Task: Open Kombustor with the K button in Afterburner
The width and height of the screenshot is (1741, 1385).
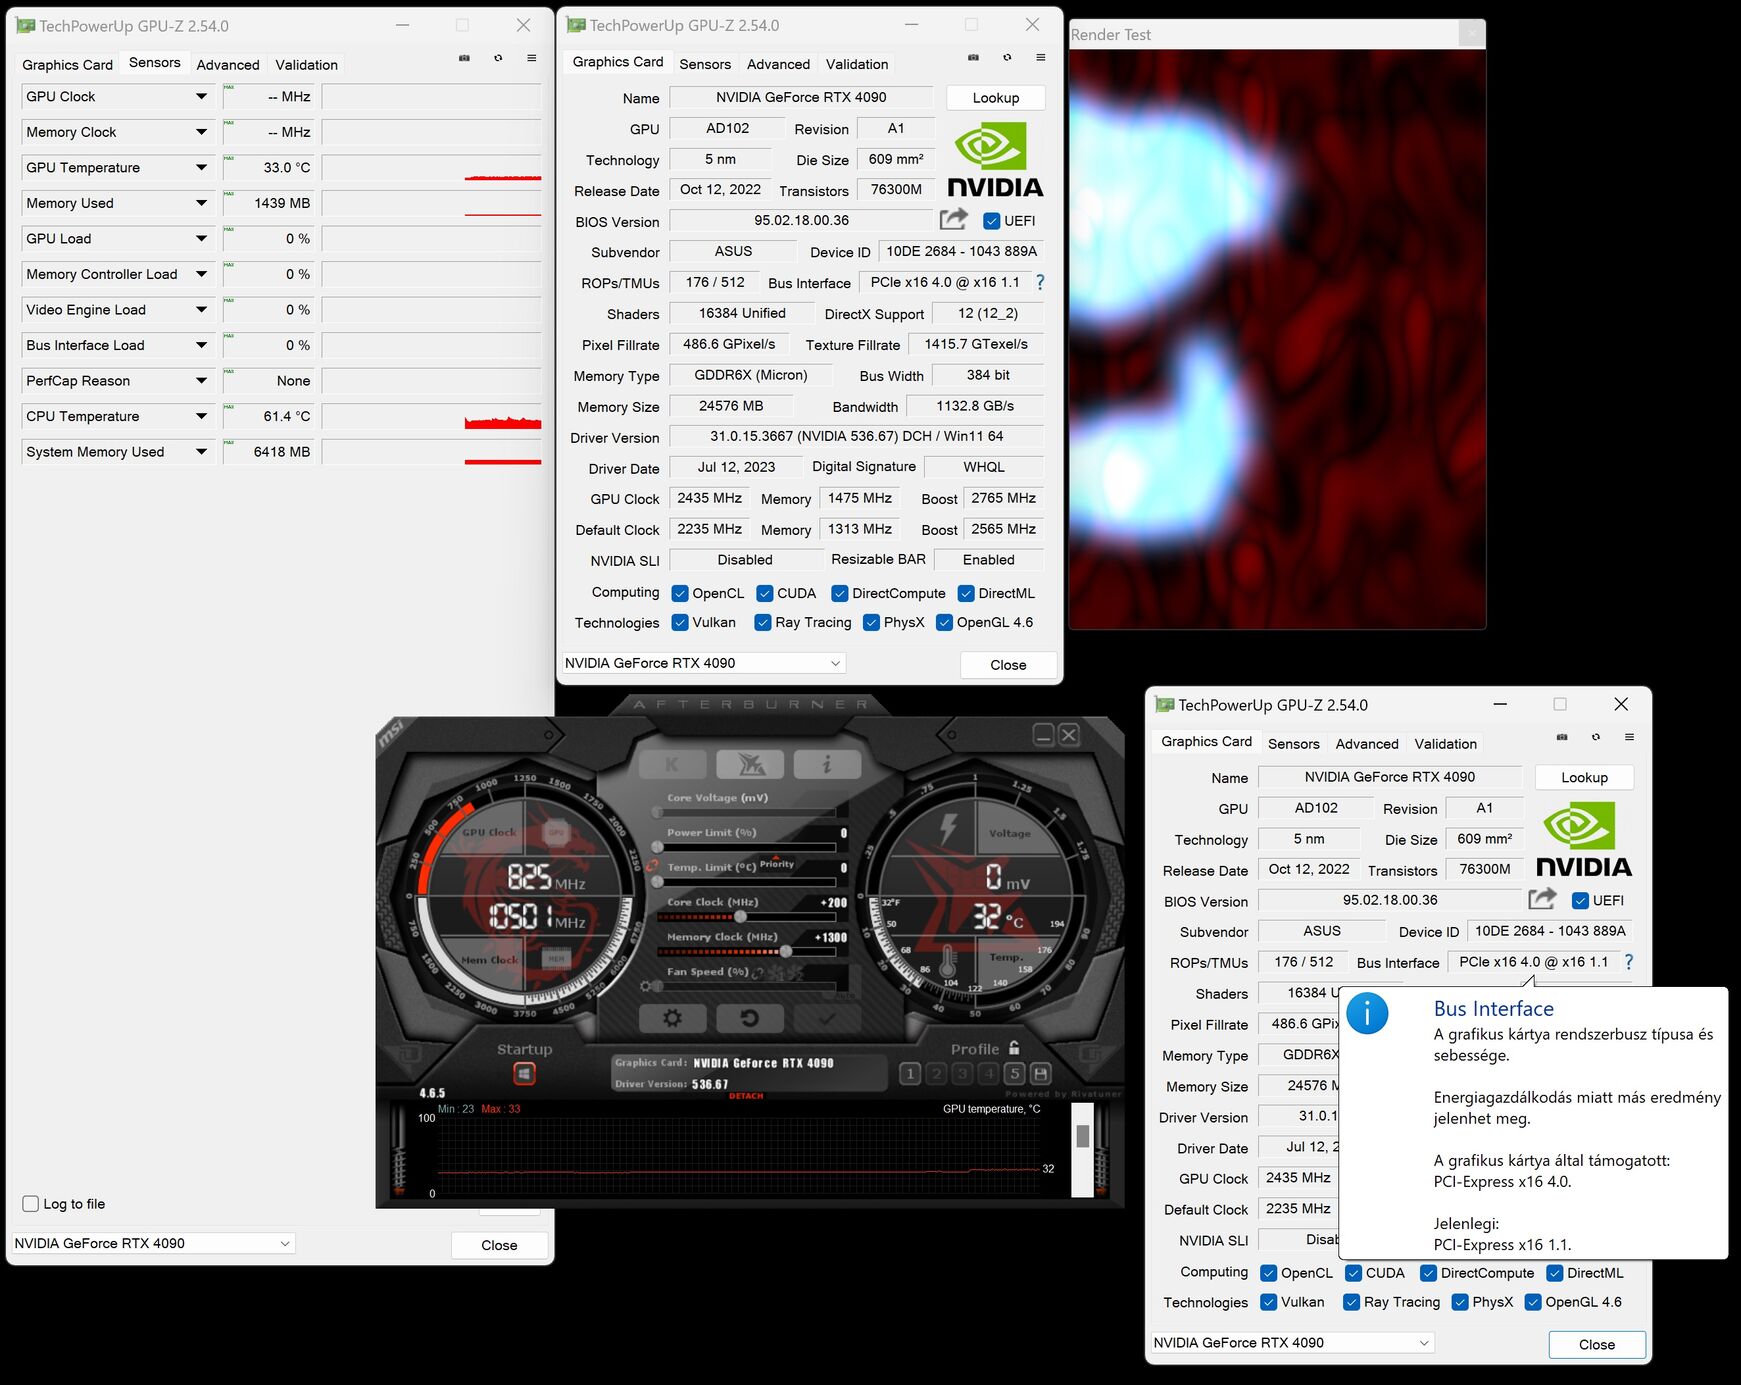Action: coord(672,765)
